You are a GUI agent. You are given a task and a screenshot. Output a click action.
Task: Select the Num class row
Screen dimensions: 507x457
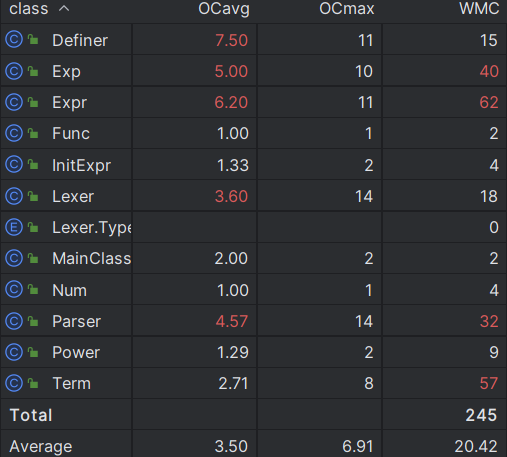point(253,290)
